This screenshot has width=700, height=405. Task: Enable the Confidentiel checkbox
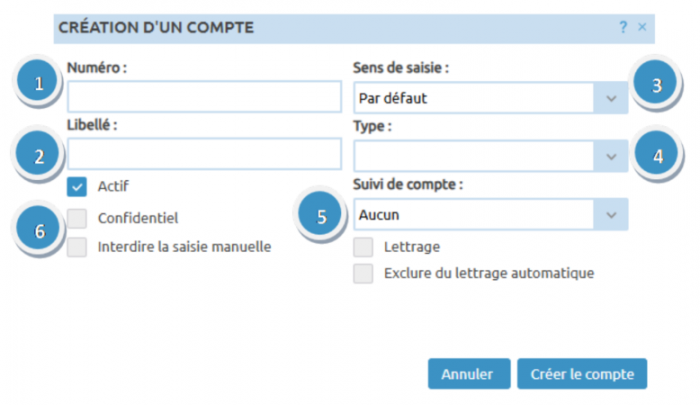(x=77, y=217)
